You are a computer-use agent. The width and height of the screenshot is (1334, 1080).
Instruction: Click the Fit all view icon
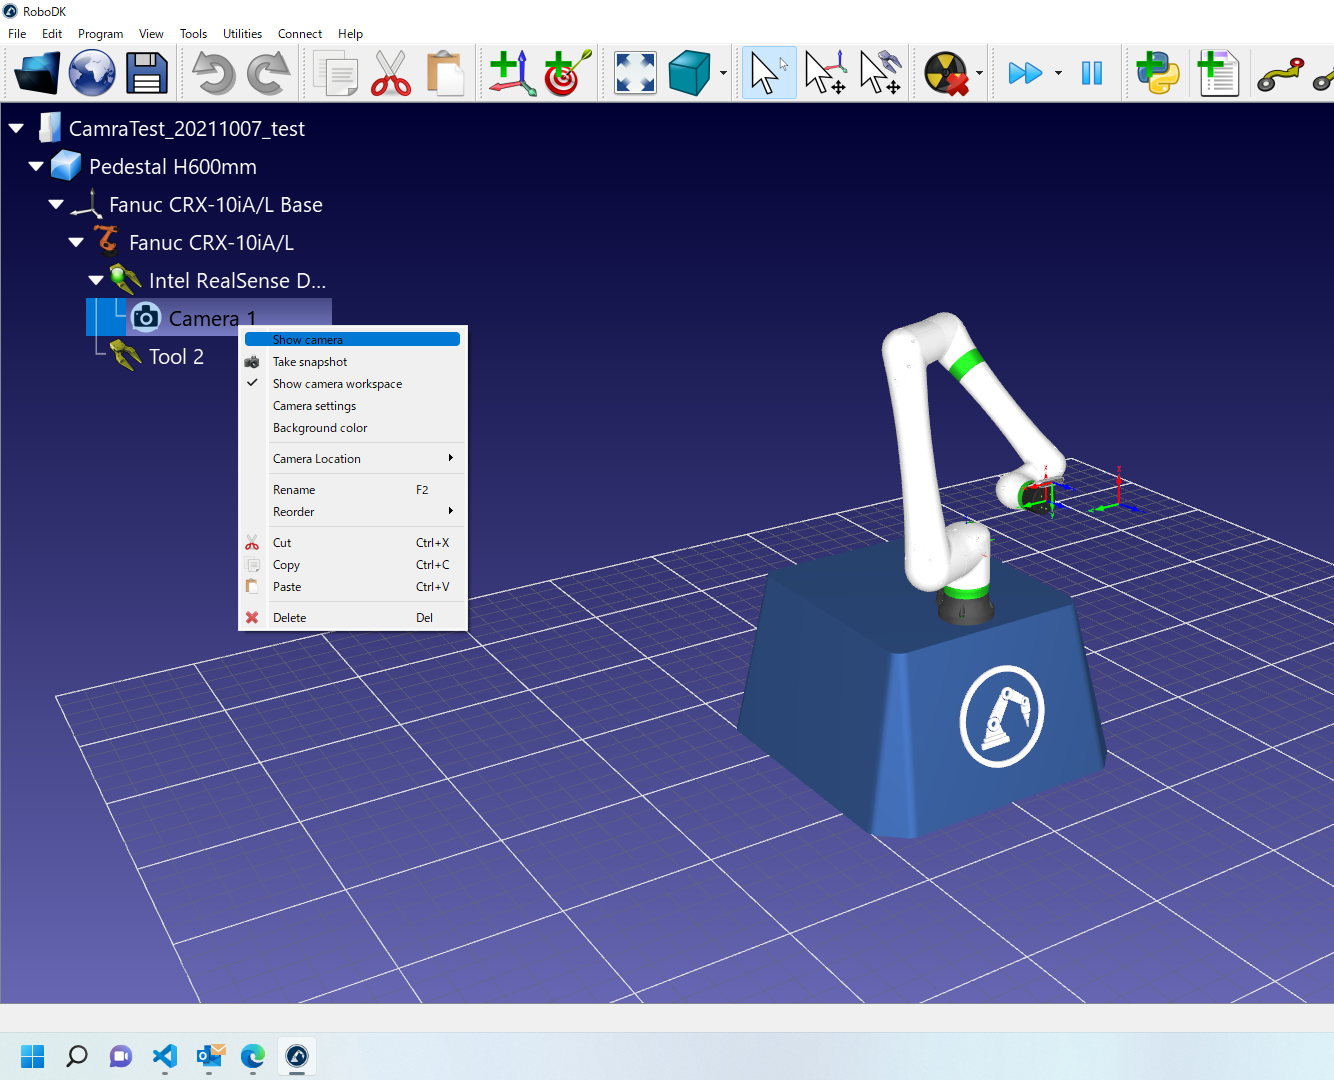[635, 73]
